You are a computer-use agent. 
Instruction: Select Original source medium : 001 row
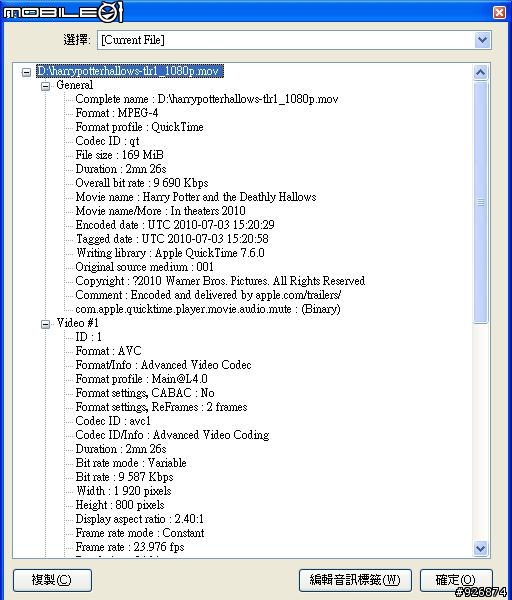coord(144,267)
